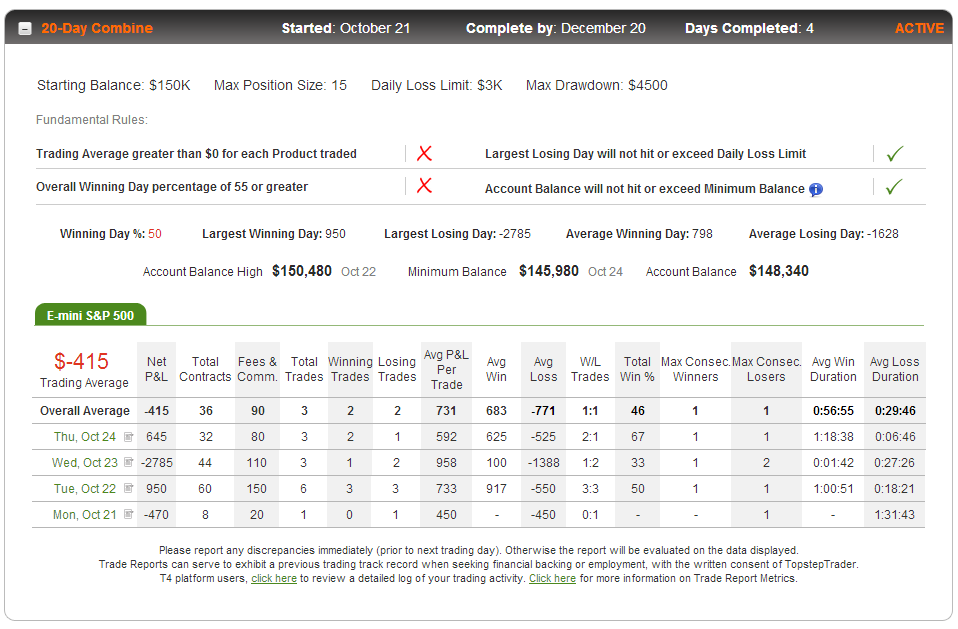Select 'Average Winning Day: 798' text
Viewport: 958px width, 629px height.
point(639,234)
